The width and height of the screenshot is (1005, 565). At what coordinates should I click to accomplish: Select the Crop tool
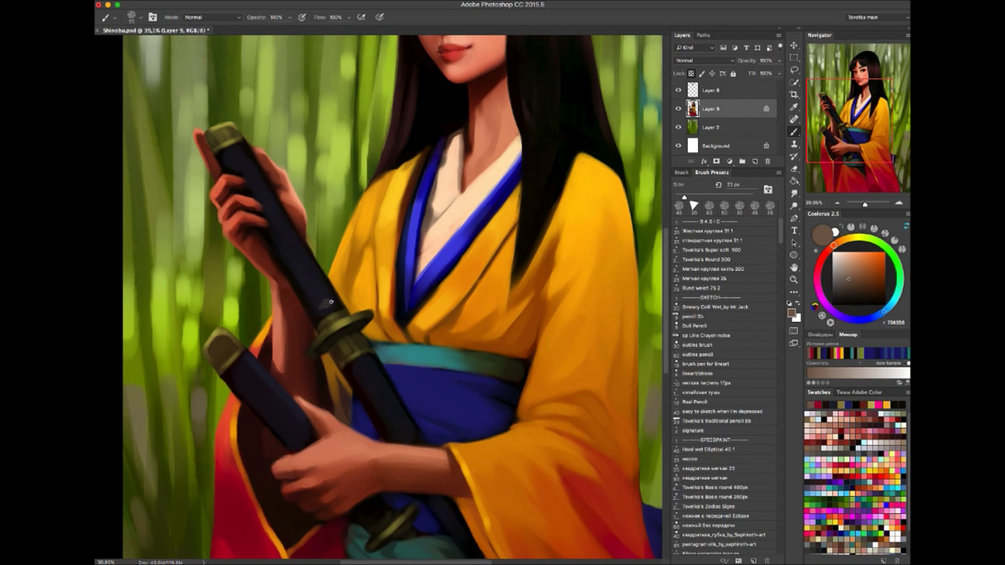(793, 94)
